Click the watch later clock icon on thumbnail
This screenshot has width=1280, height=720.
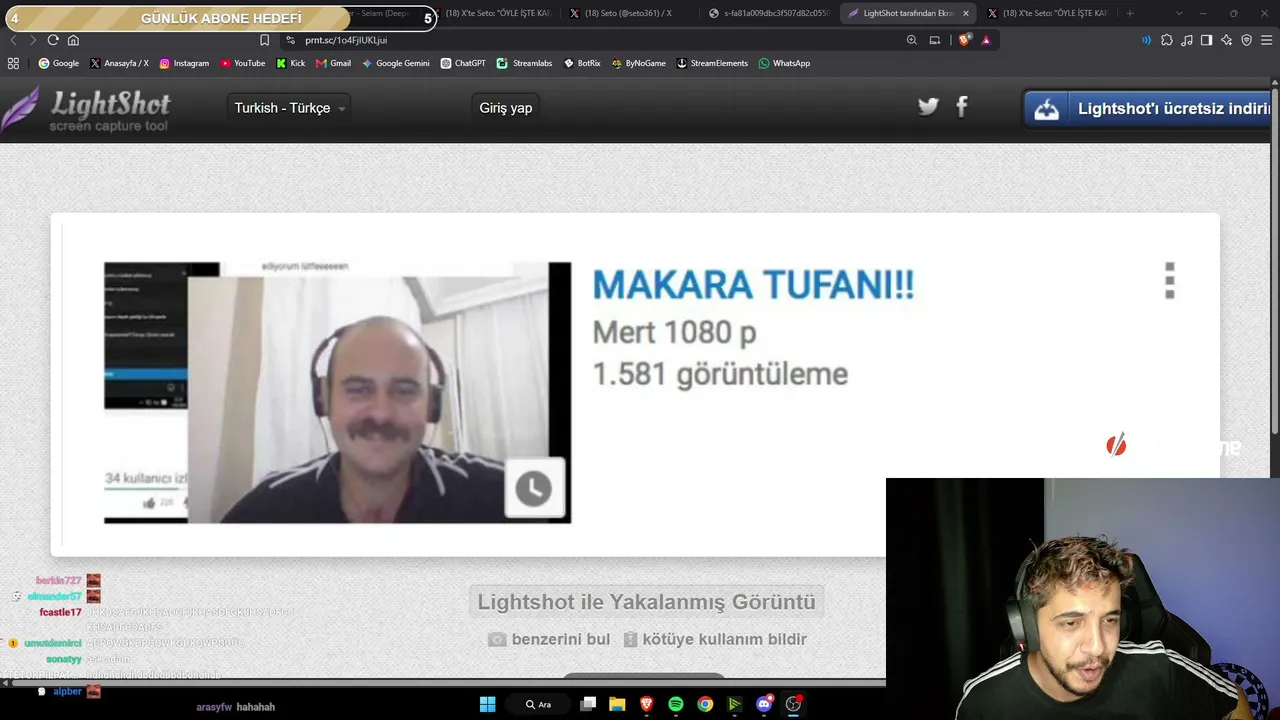pos(533,488)
